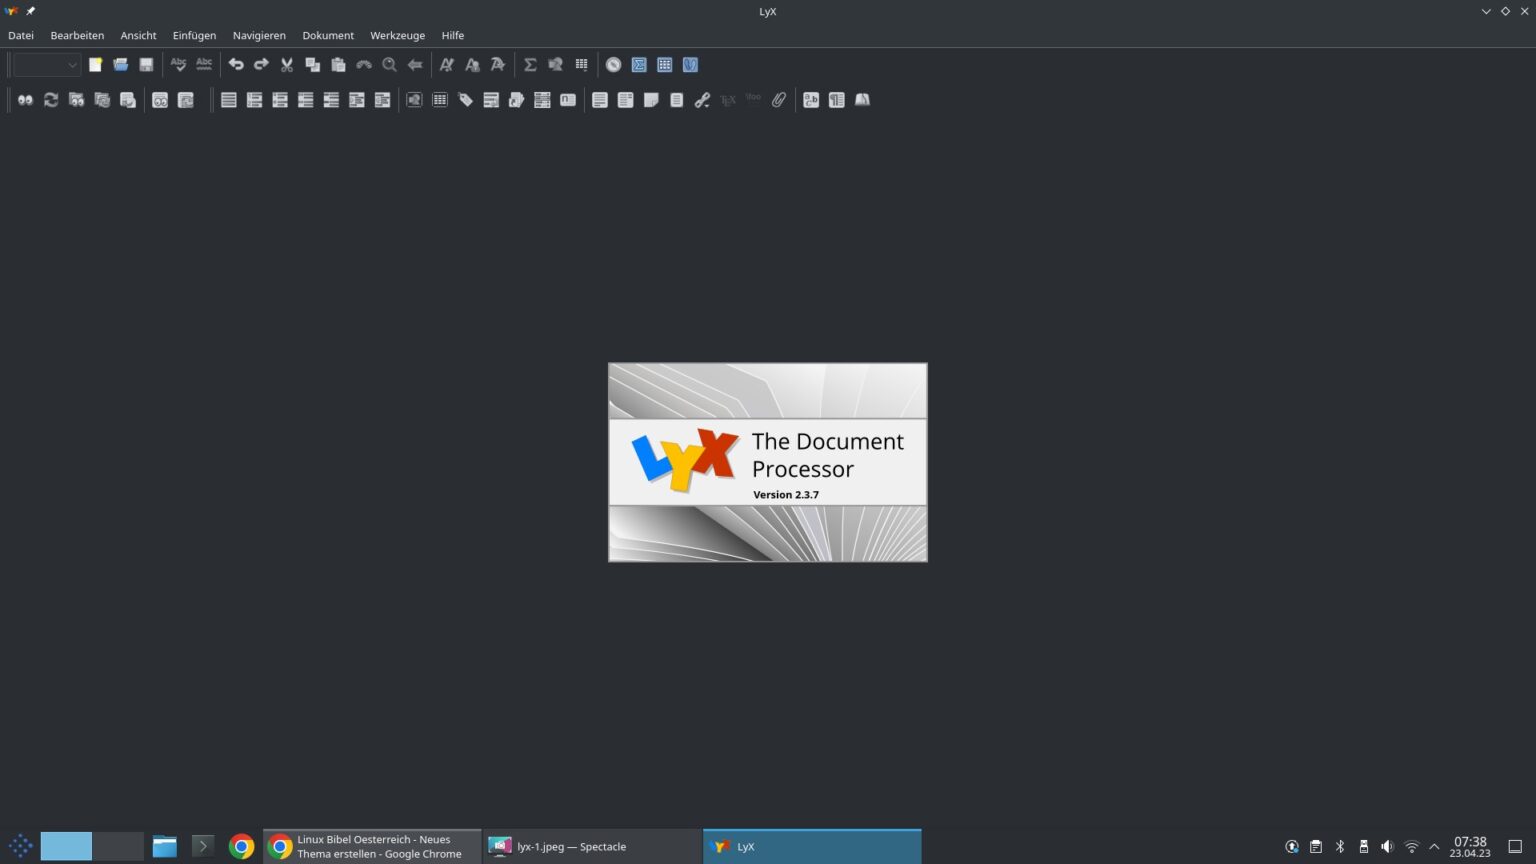Insert a table into the document
This screenshot has width=1536, height=864.
tap(581, 64)
